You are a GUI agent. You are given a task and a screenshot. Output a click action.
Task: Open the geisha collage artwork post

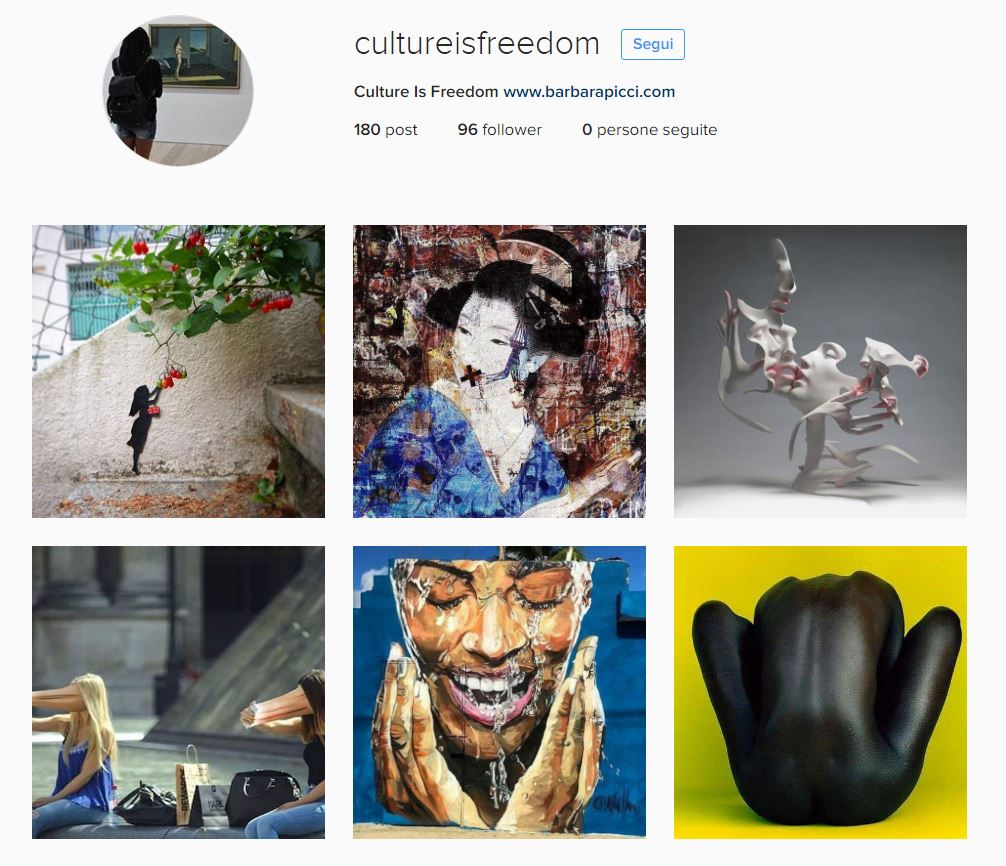tap(499, 371)
